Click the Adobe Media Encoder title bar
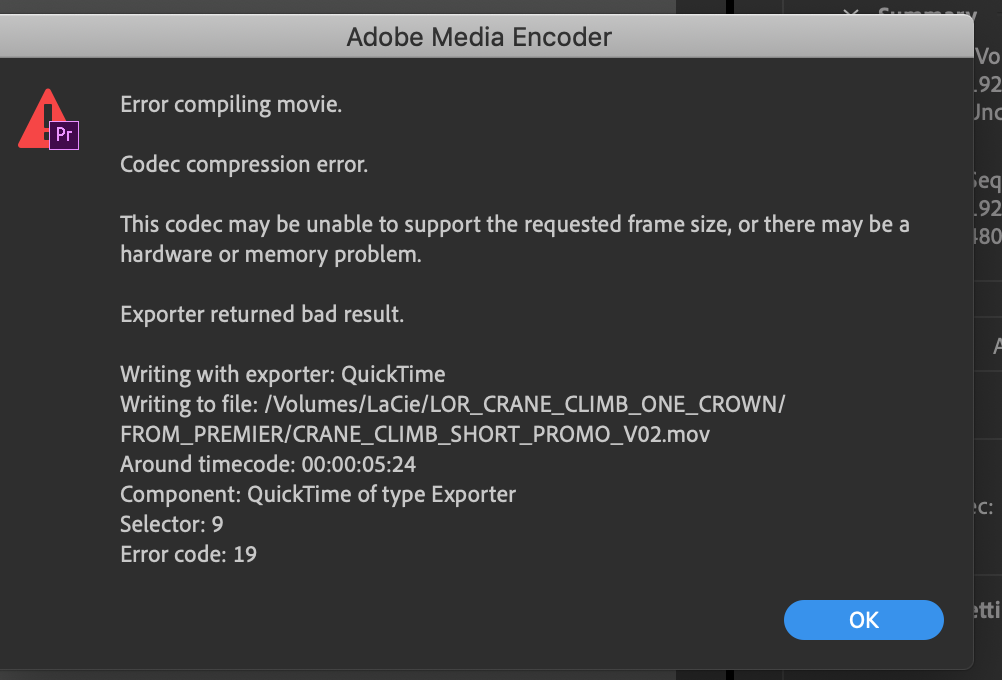 pos(478,37)
